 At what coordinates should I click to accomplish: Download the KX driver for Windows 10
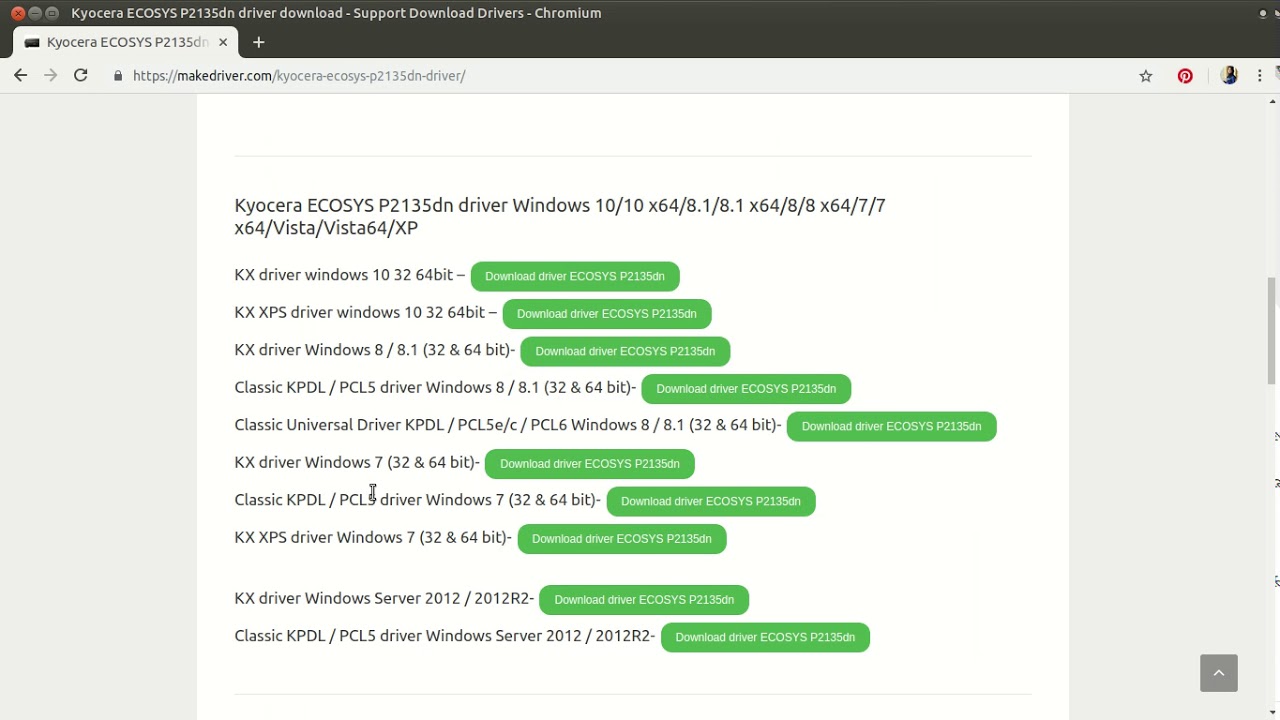coord(575,276)
